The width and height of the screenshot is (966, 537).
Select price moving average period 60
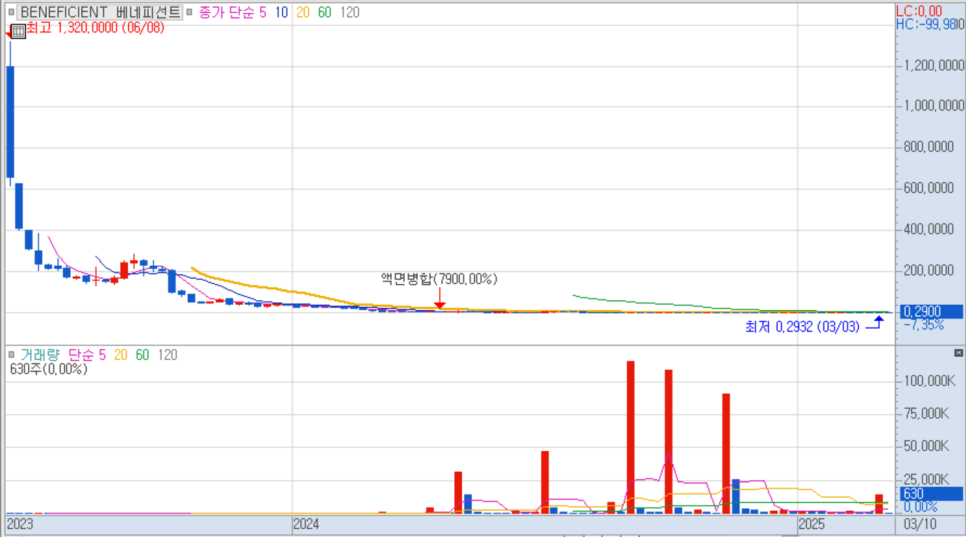coord(324,12)
